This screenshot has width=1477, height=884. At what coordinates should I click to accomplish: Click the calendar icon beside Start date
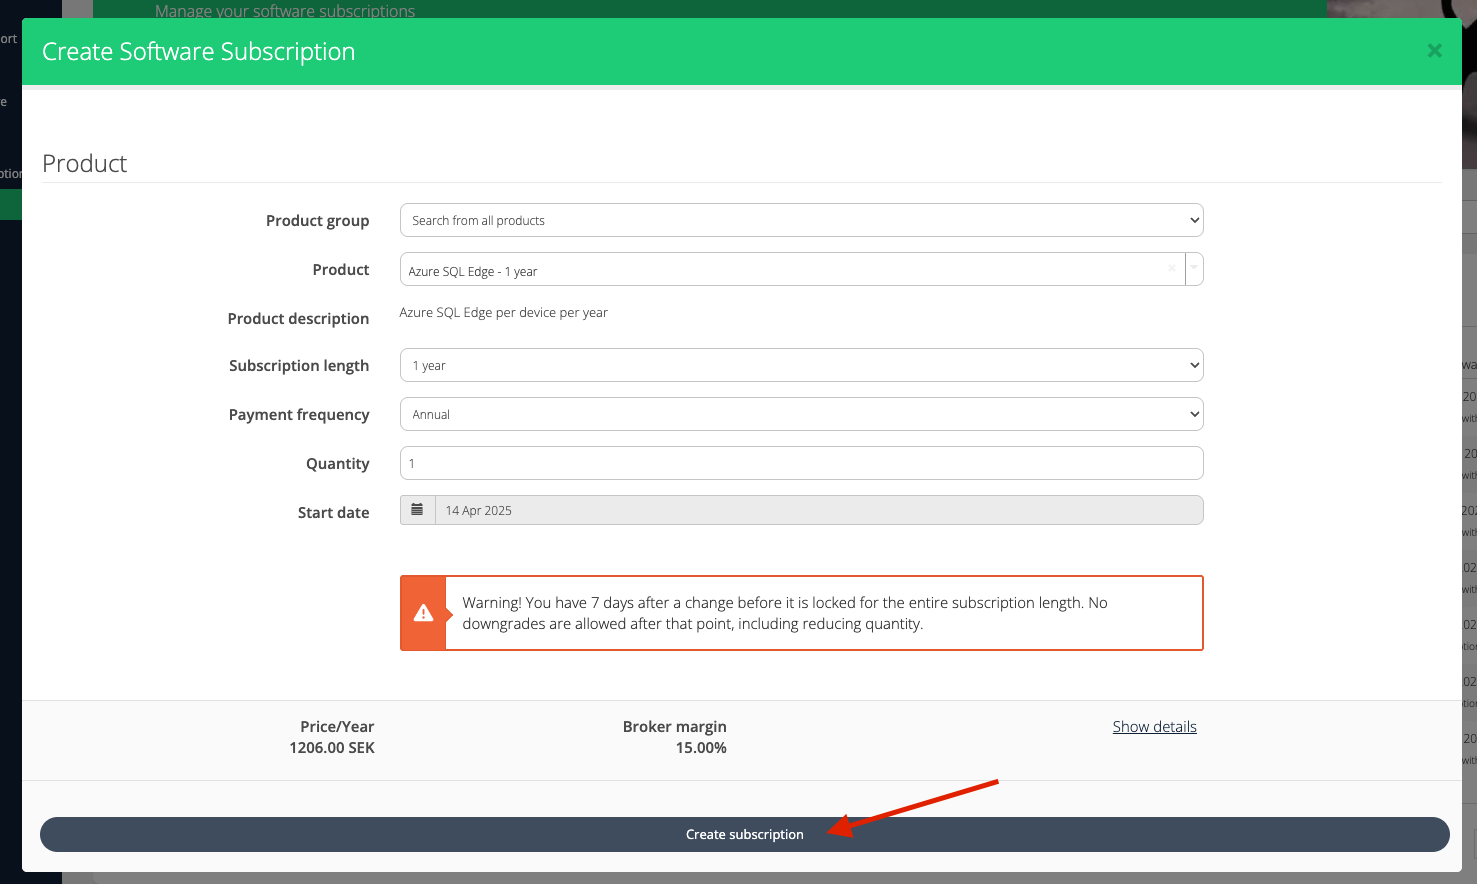418,510
